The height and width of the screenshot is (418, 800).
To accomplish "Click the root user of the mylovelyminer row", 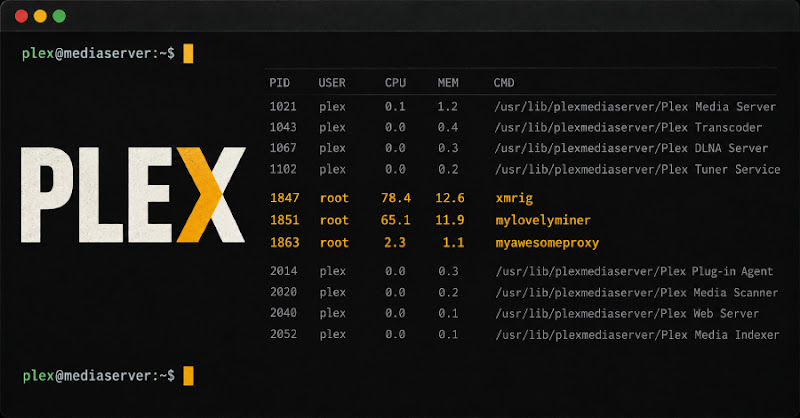I will pyautogui.click(x=334, y=220).
